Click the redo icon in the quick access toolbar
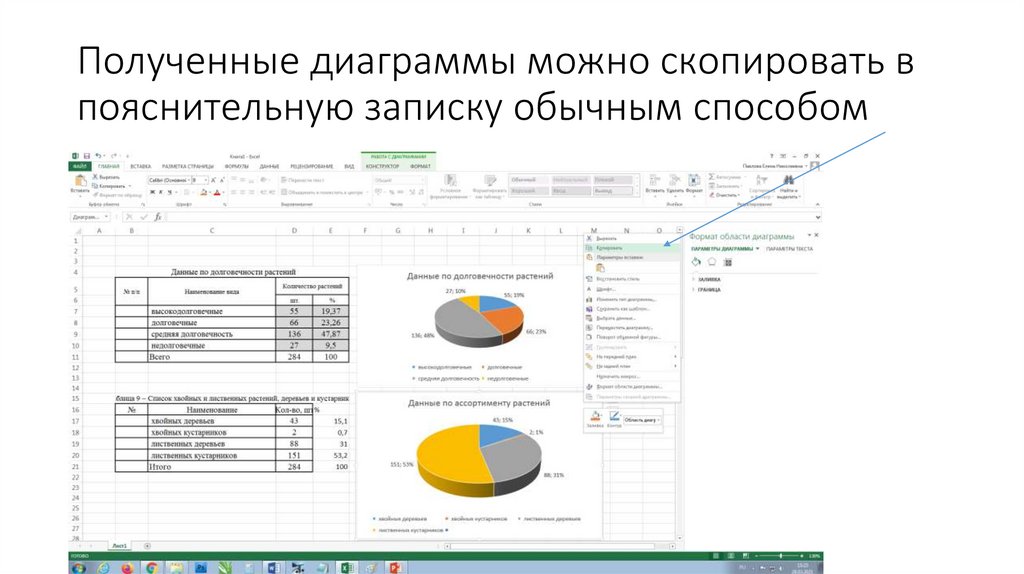 pos(113,156)
